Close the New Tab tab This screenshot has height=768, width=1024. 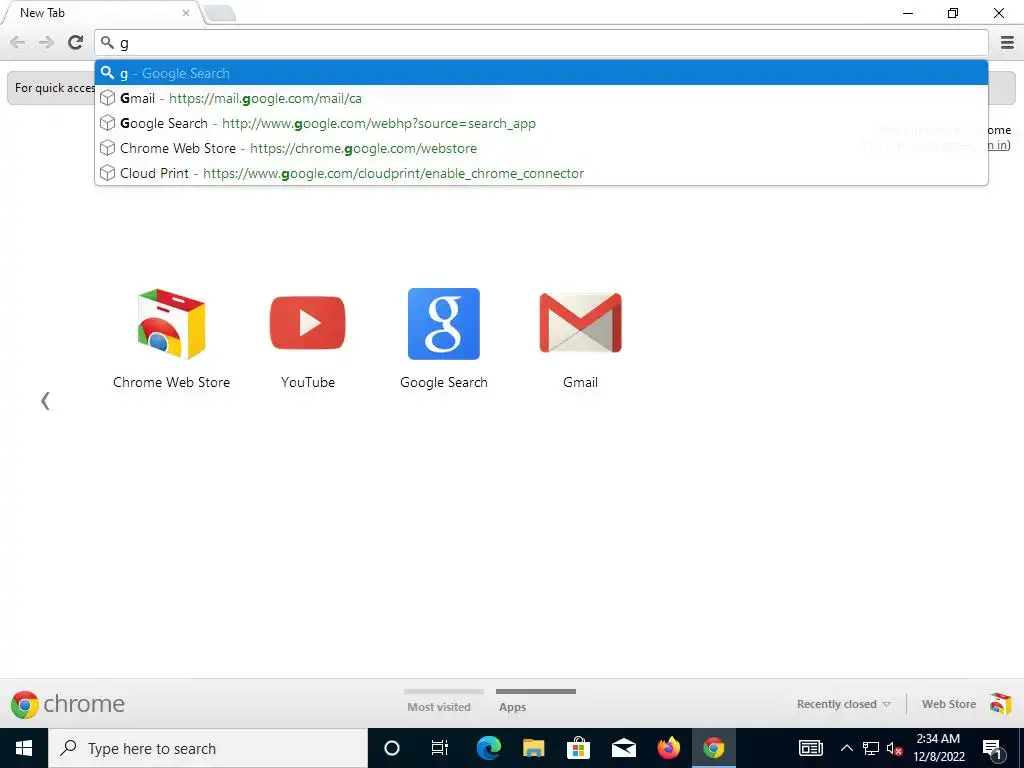(x=186, y=12)
